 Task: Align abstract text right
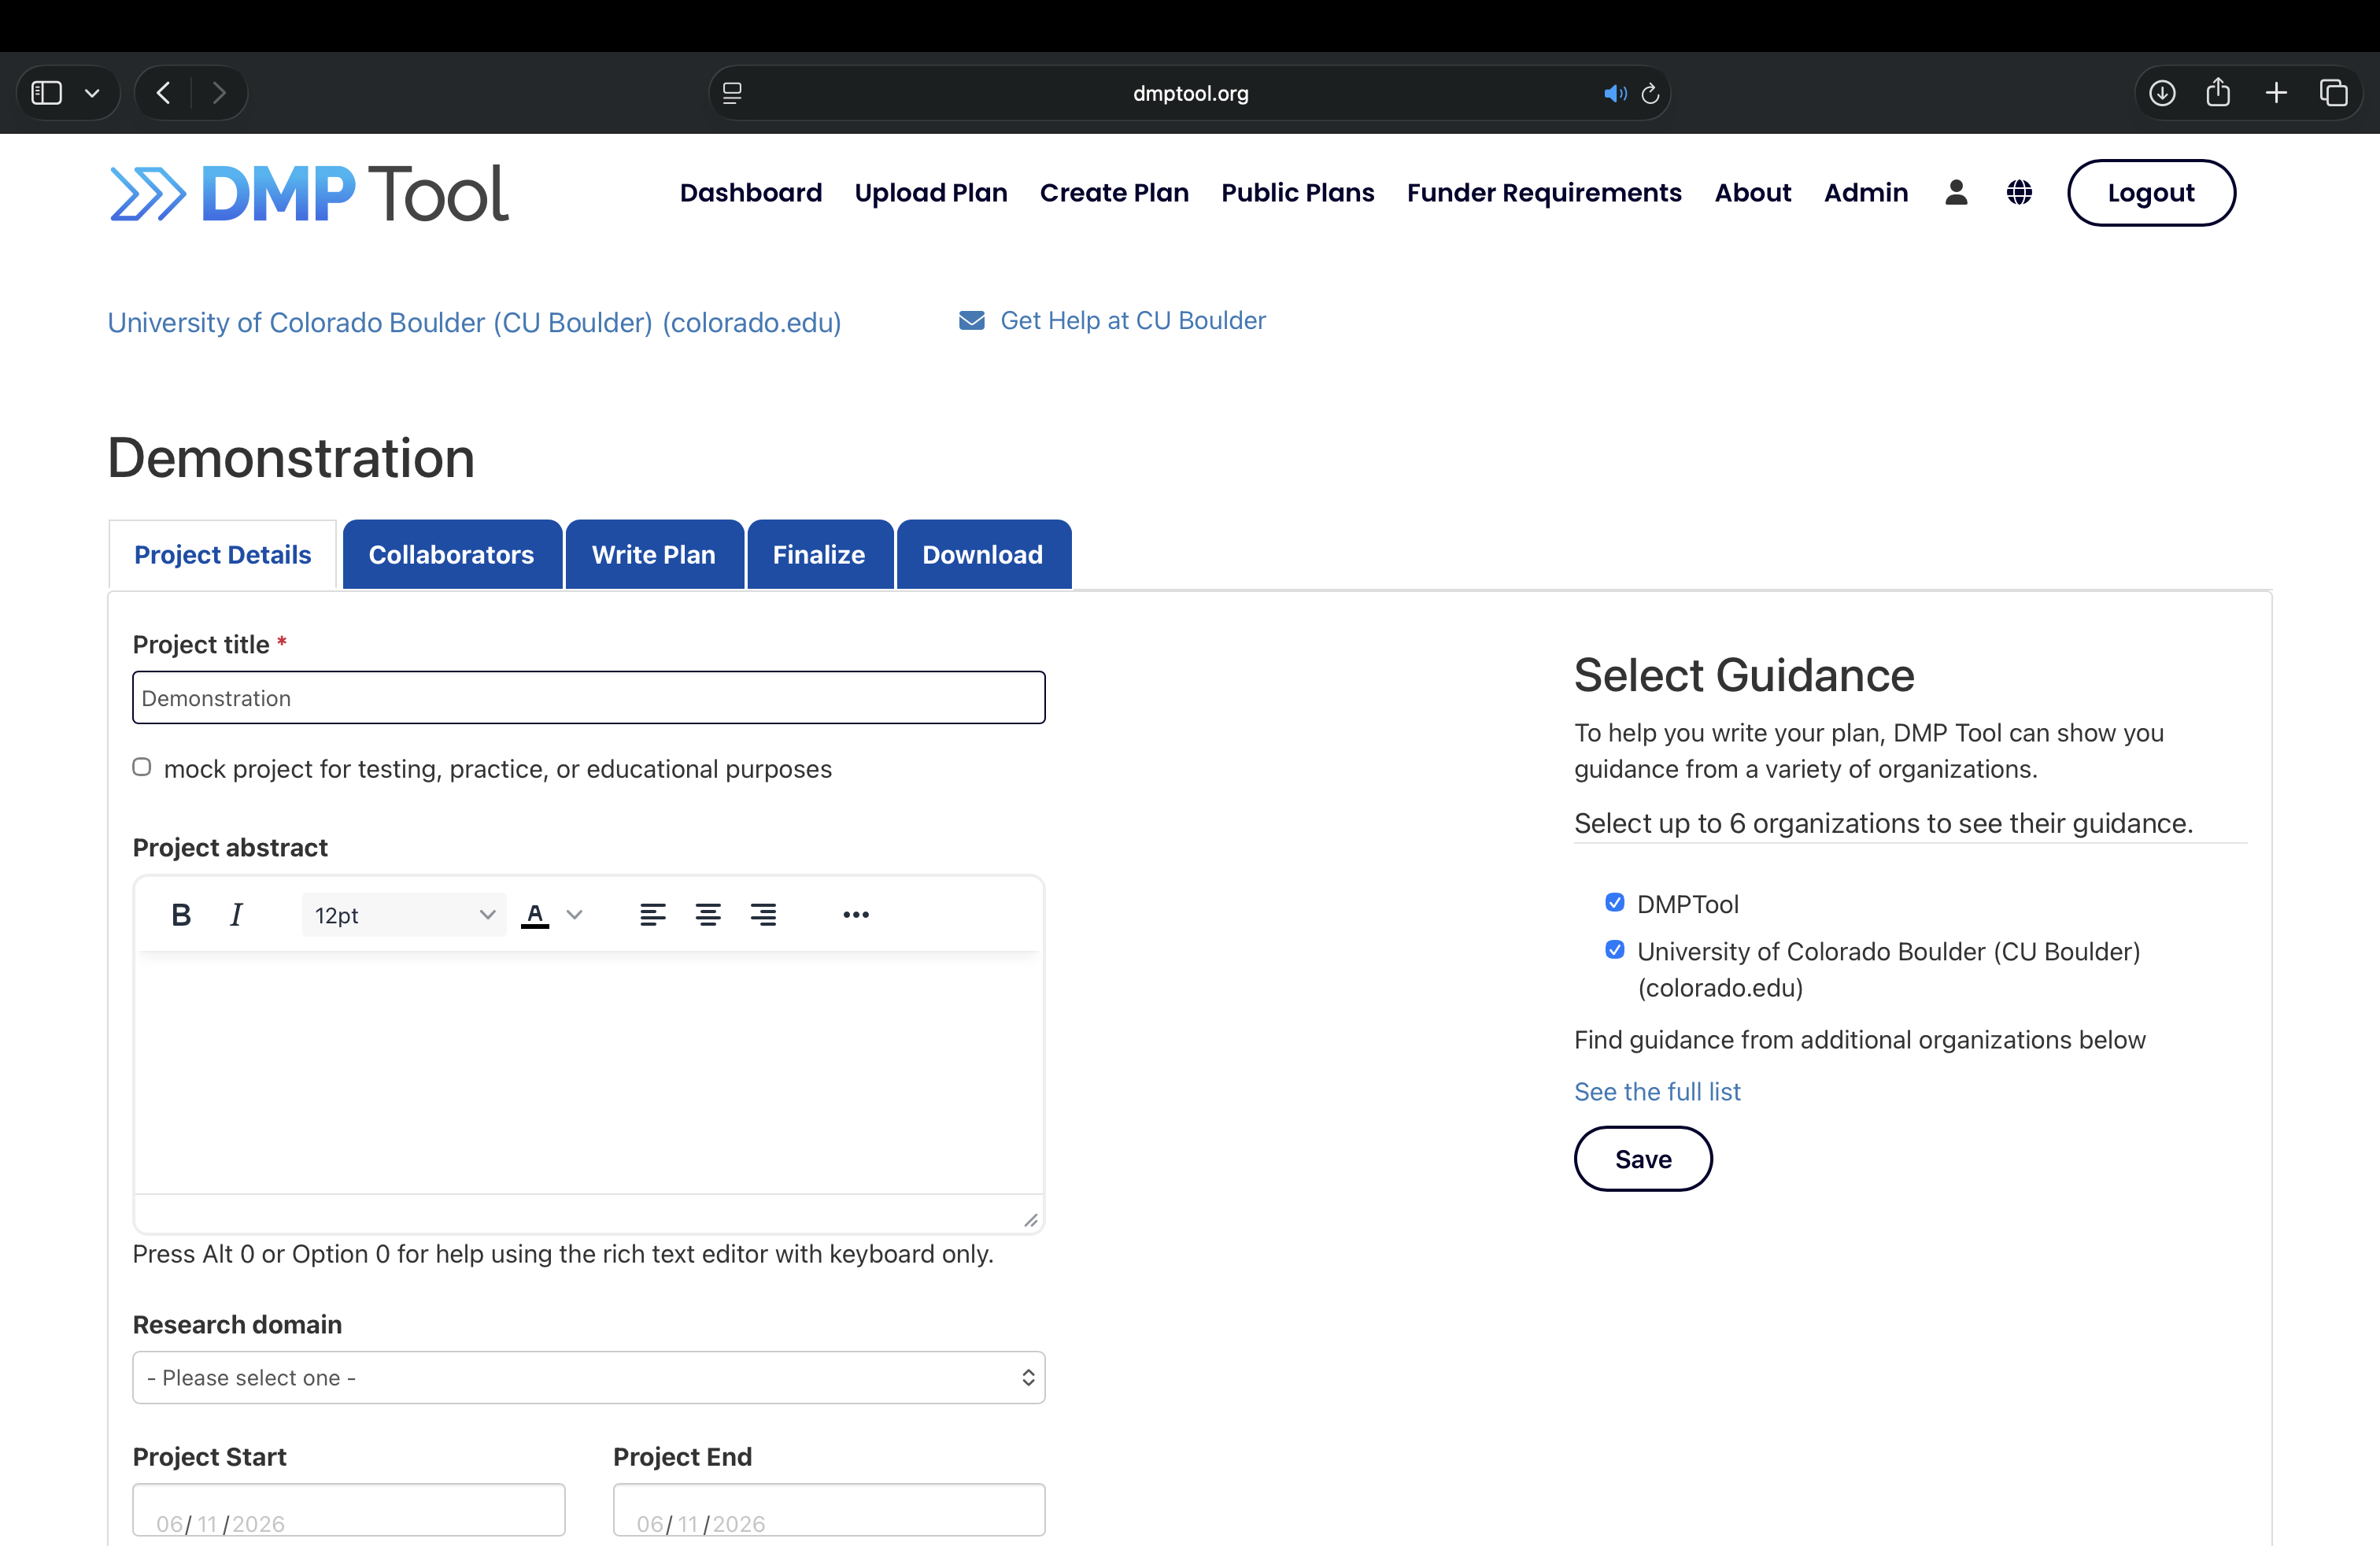point(763,914)
